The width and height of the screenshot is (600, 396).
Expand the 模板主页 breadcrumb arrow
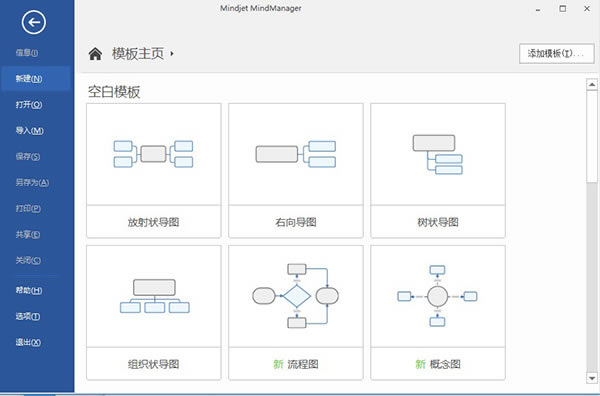click(x=172, y=54)
